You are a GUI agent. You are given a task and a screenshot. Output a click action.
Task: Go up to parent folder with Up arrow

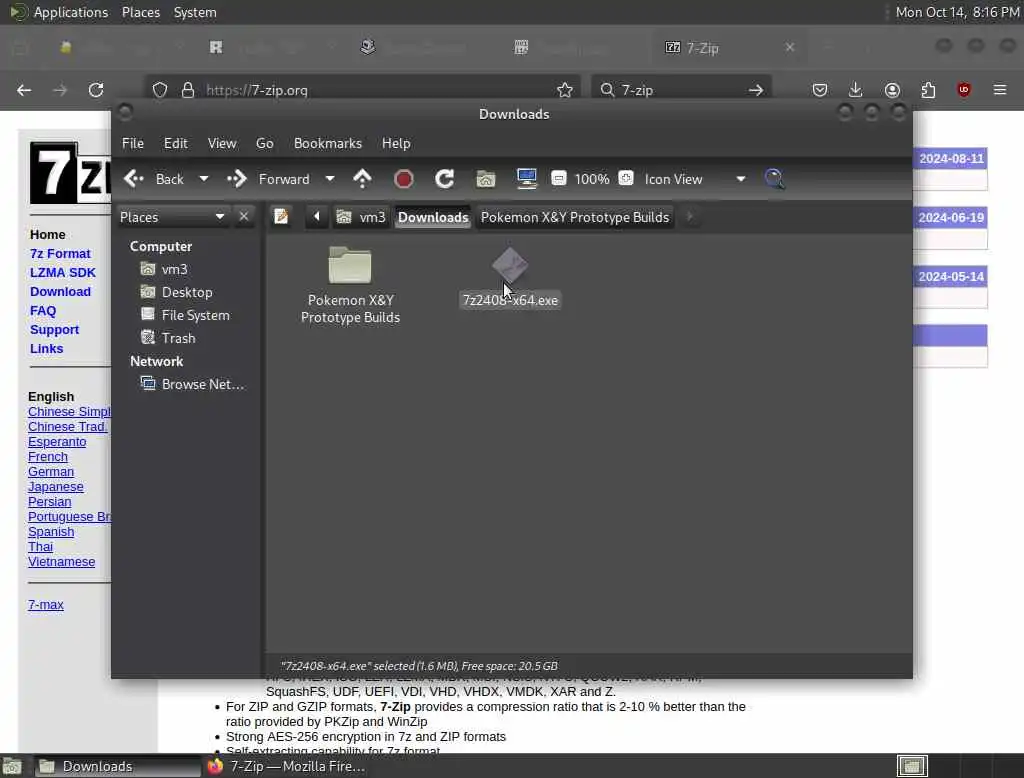tap(362, 178)
